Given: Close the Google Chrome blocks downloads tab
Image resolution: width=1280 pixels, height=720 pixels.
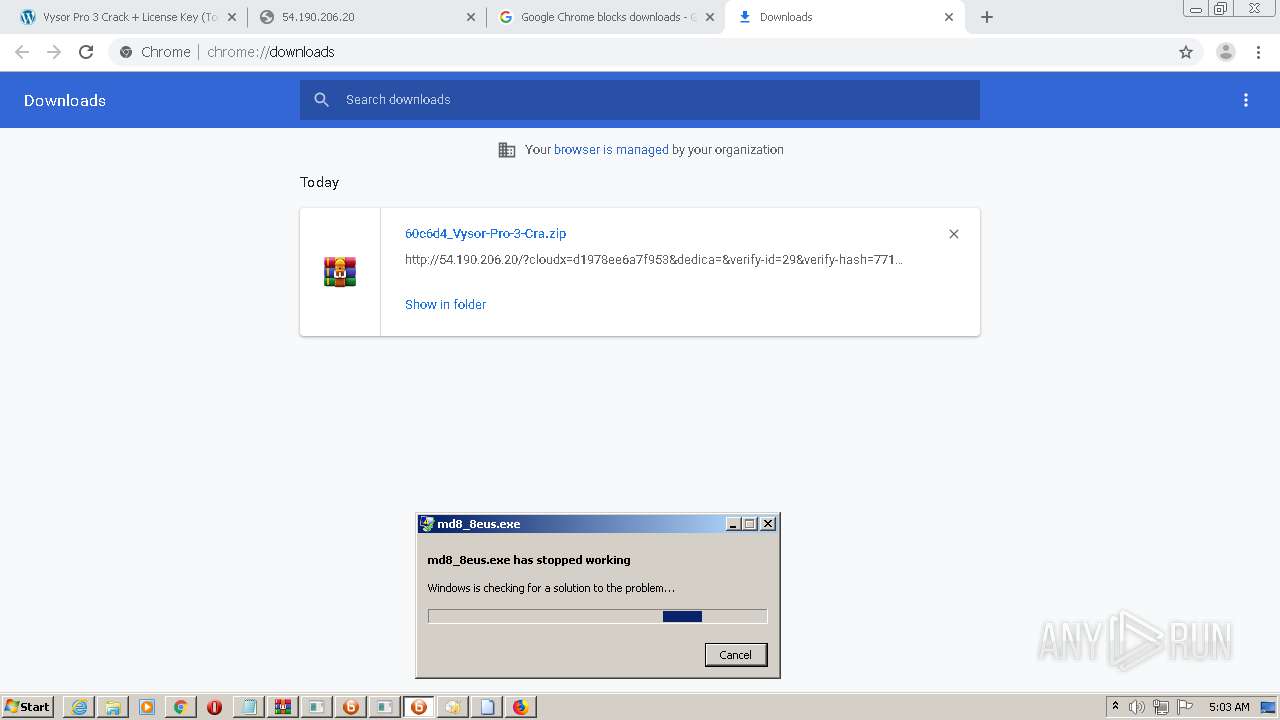Looking at the screenshot, I should tap(710, 17).
